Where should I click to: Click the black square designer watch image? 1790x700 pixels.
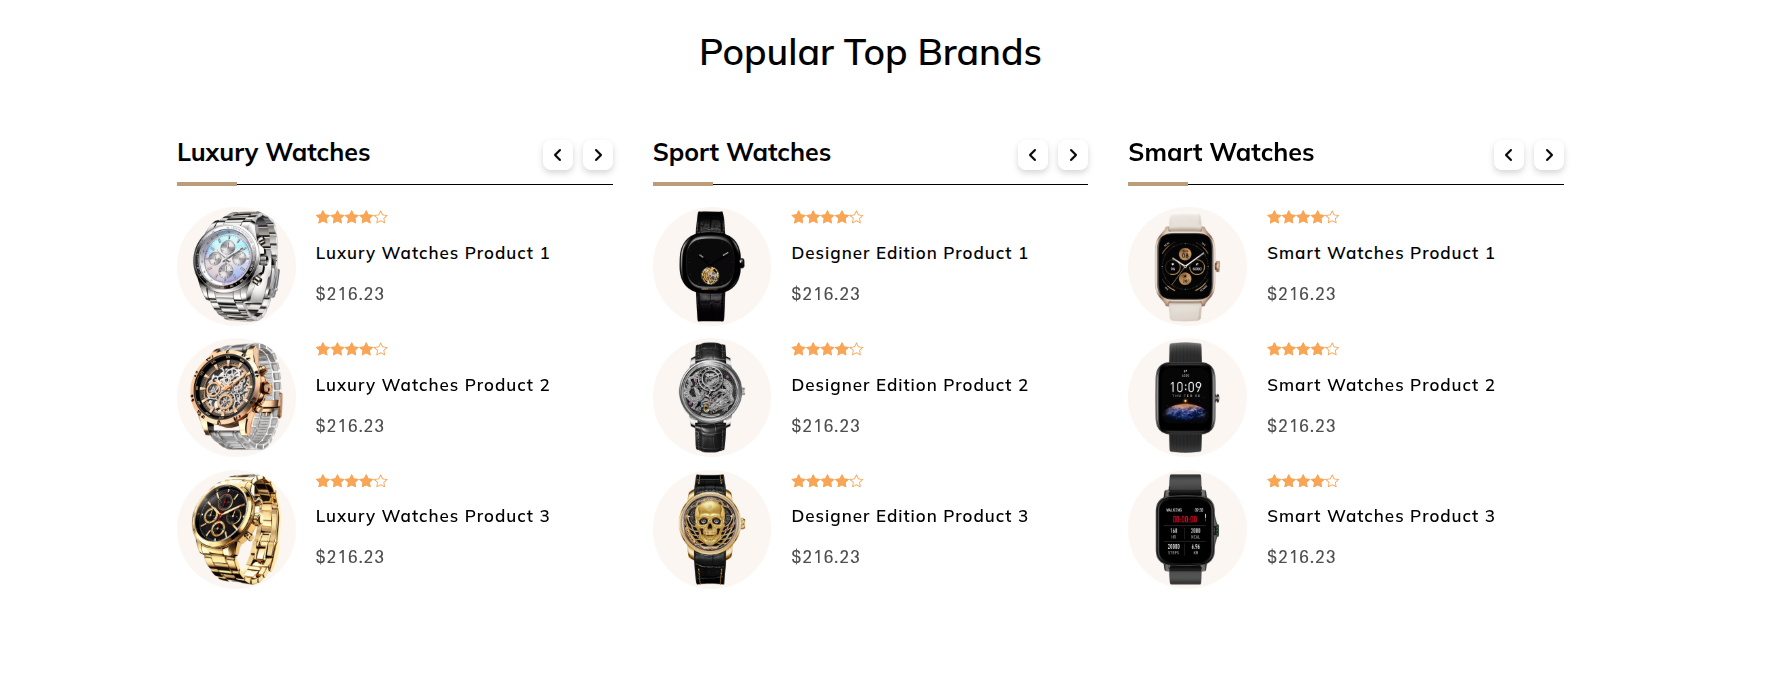[x=711, y=266]
